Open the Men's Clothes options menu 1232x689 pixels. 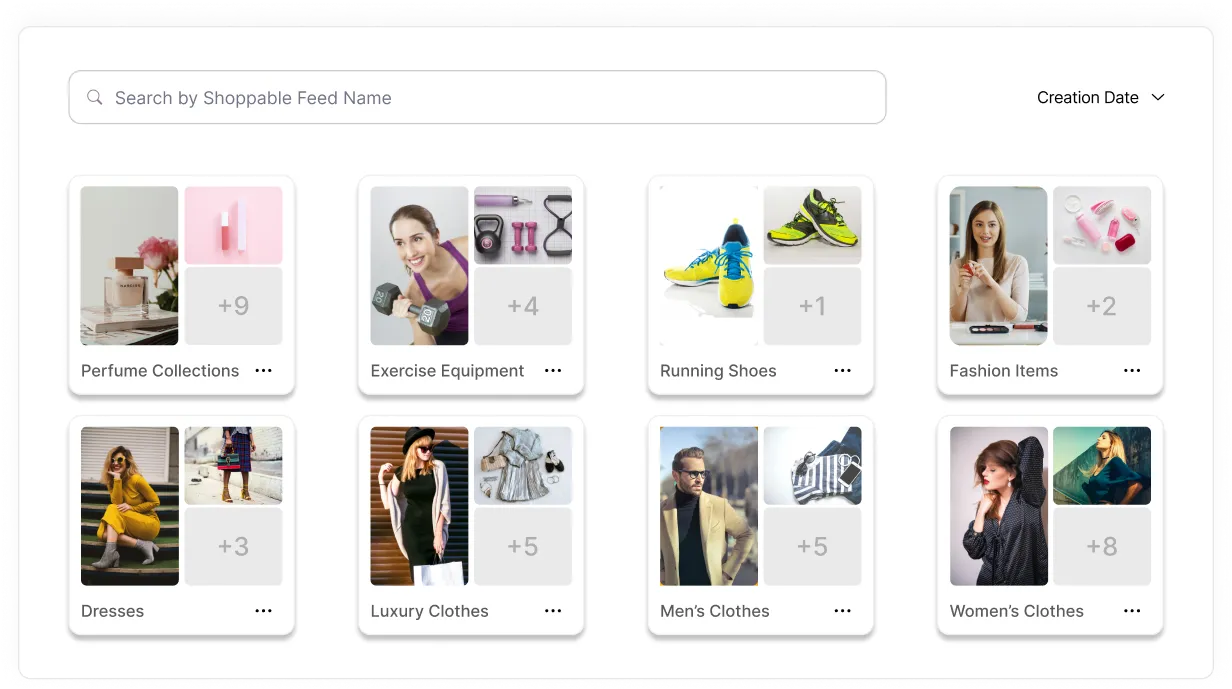842,610
